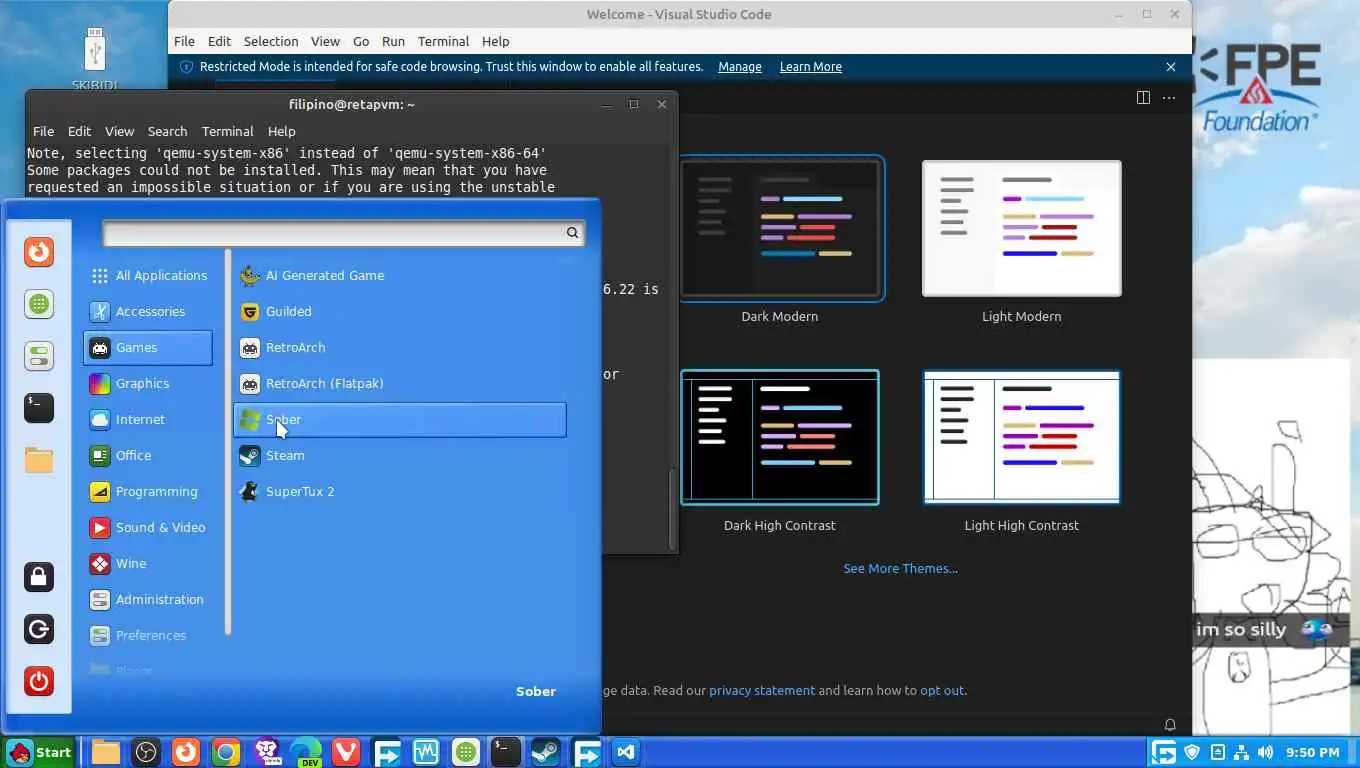Open VS Code Terminal menu

(443, 42)
